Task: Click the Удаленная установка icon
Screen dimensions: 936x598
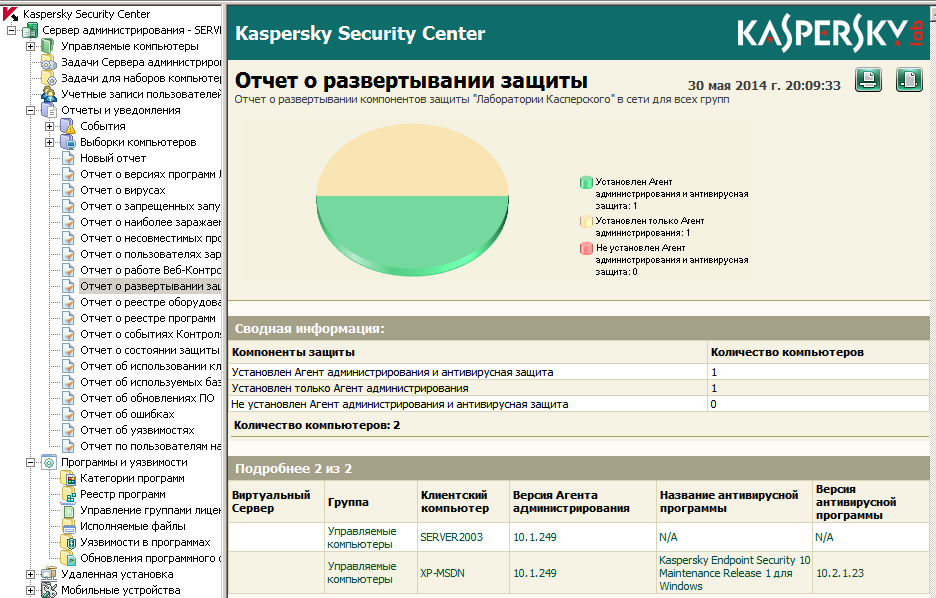Action: tap(48, 574)
